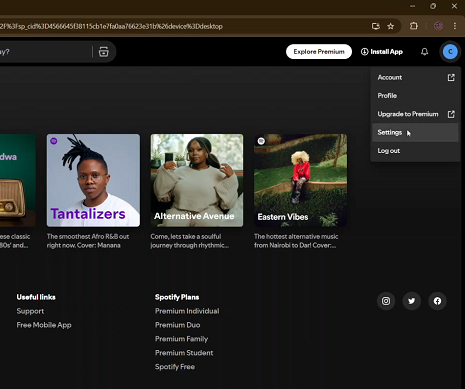This screenshot has width=465, height=389.
Task: Click the Spotify Plans heading
Action: coord(177,297)
